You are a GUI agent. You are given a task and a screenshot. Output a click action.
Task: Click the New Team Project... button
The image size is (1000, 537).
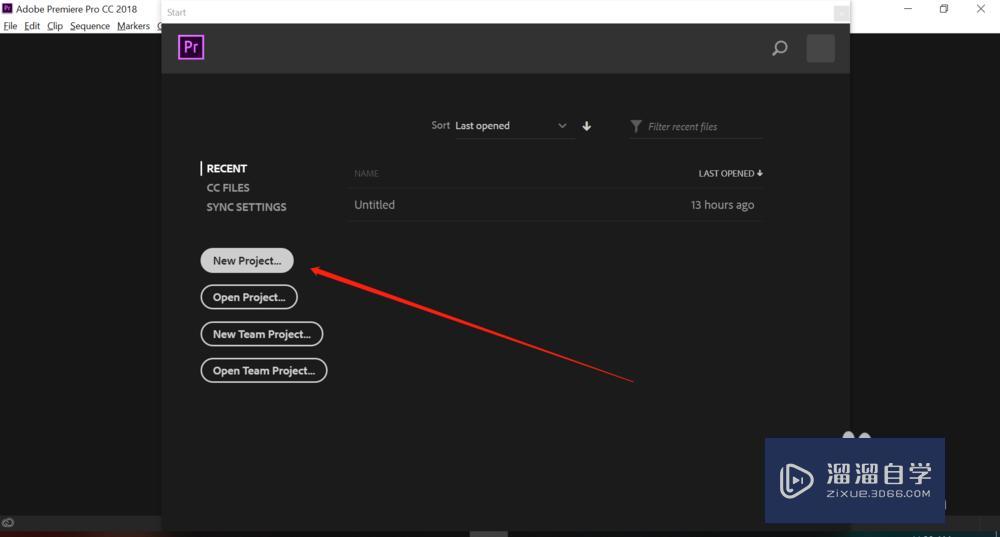click(x=261, y=334)
